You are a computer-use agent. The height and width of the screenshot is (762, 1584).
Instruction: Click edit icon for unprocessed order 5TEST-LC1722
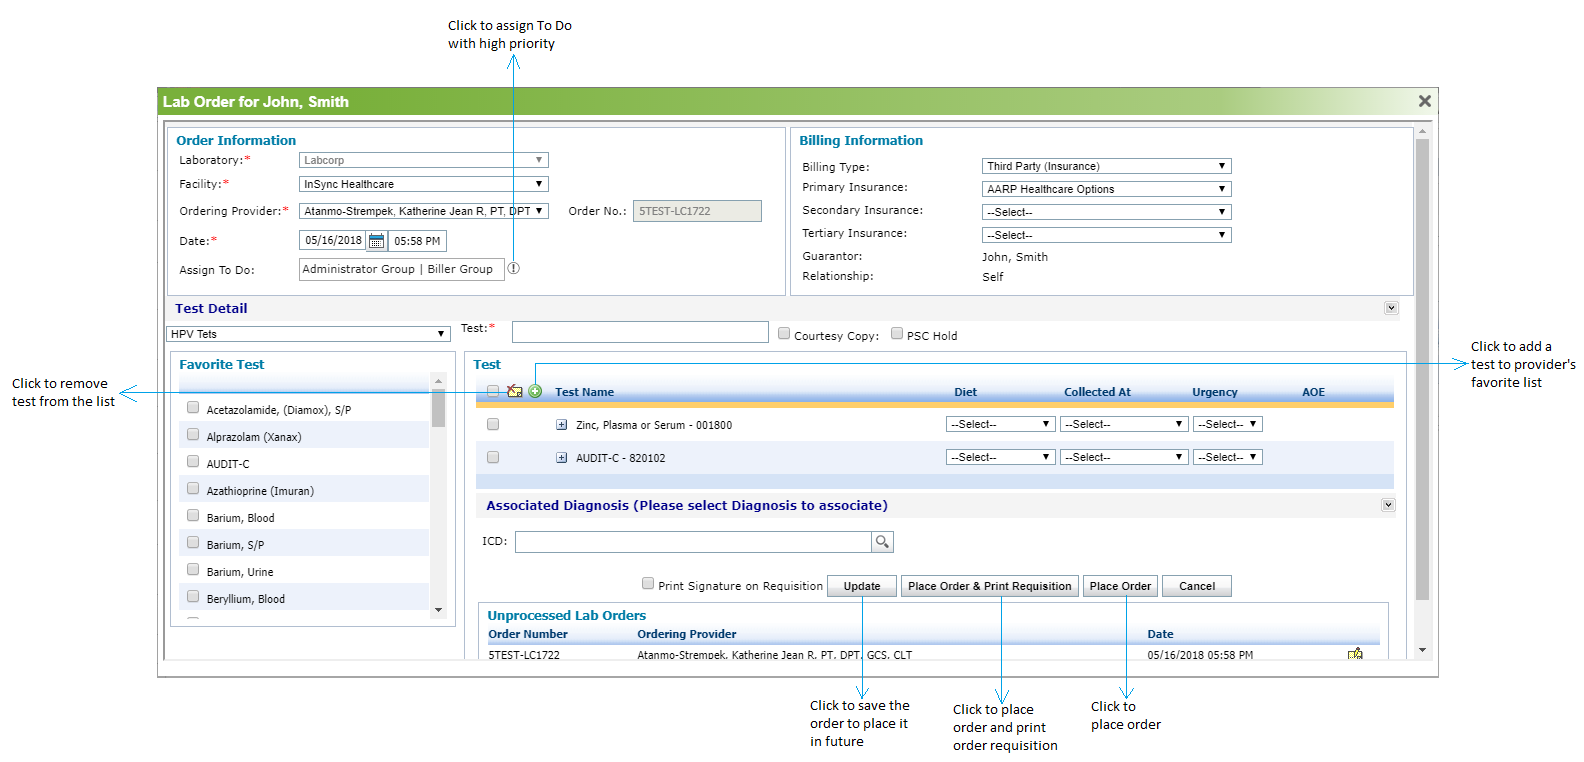[x=1355, y=654]
